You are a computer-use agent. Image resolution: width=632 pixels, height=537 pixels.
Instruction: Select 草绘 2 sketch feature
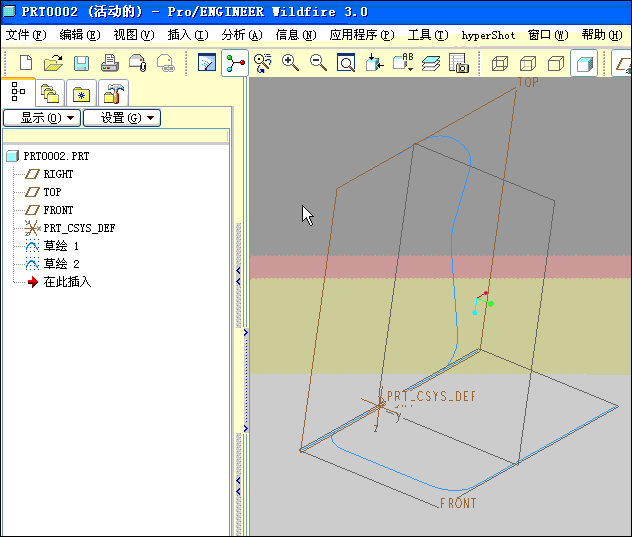point(52,264)
